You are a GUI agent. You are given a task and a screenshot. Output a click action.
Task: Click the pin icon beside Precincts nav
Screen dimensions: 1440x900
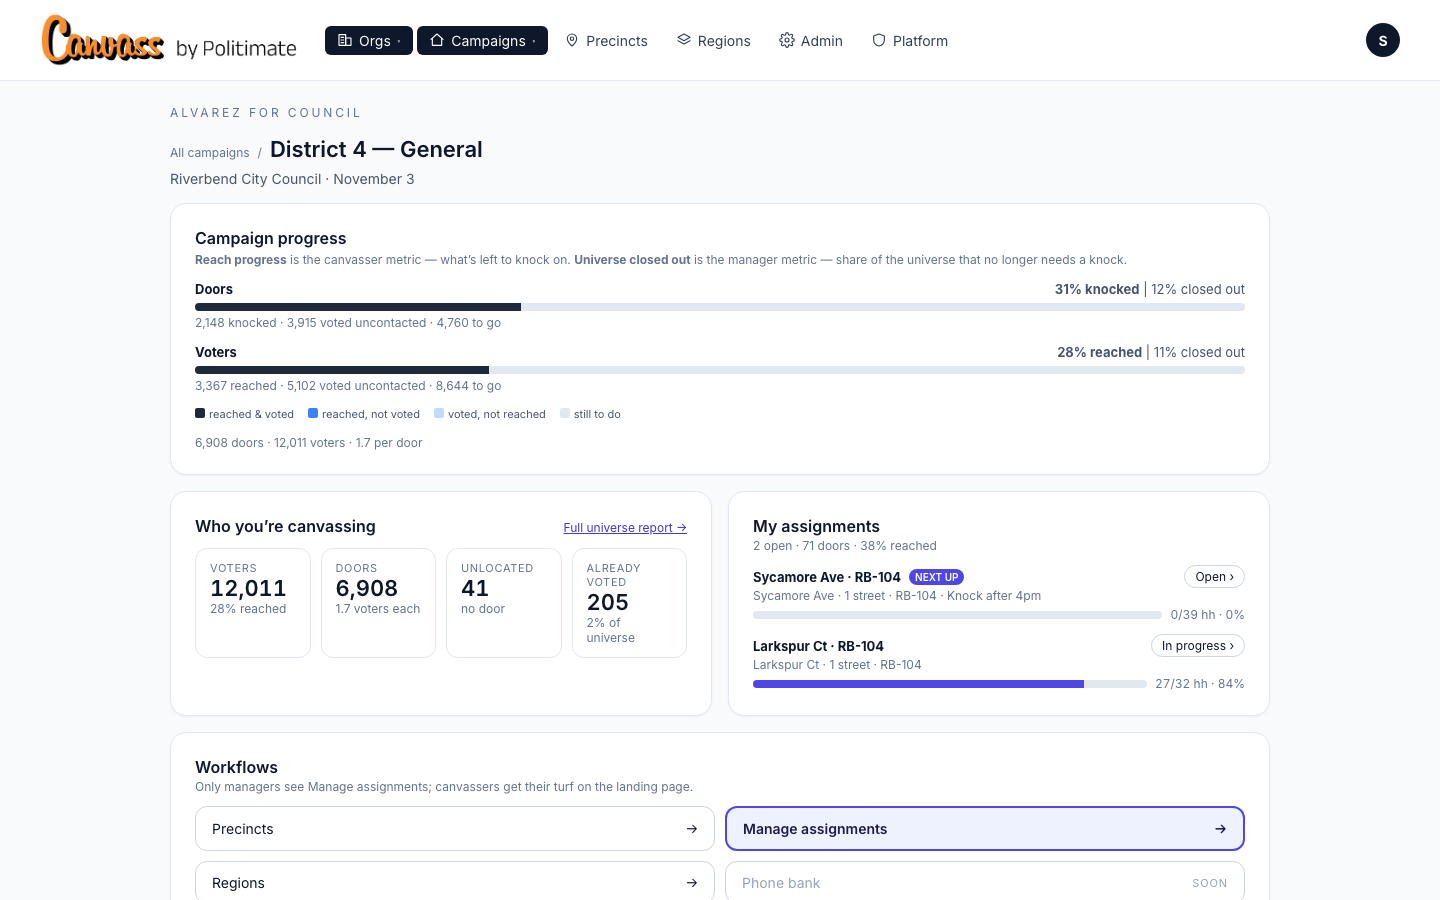(x=572, y=40)
